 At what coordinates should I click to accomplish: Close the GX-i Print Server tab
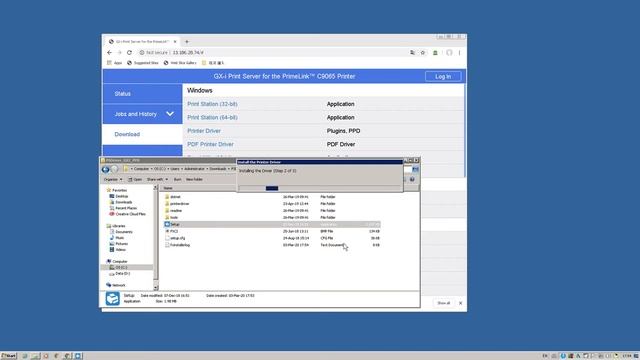[175, 42]
